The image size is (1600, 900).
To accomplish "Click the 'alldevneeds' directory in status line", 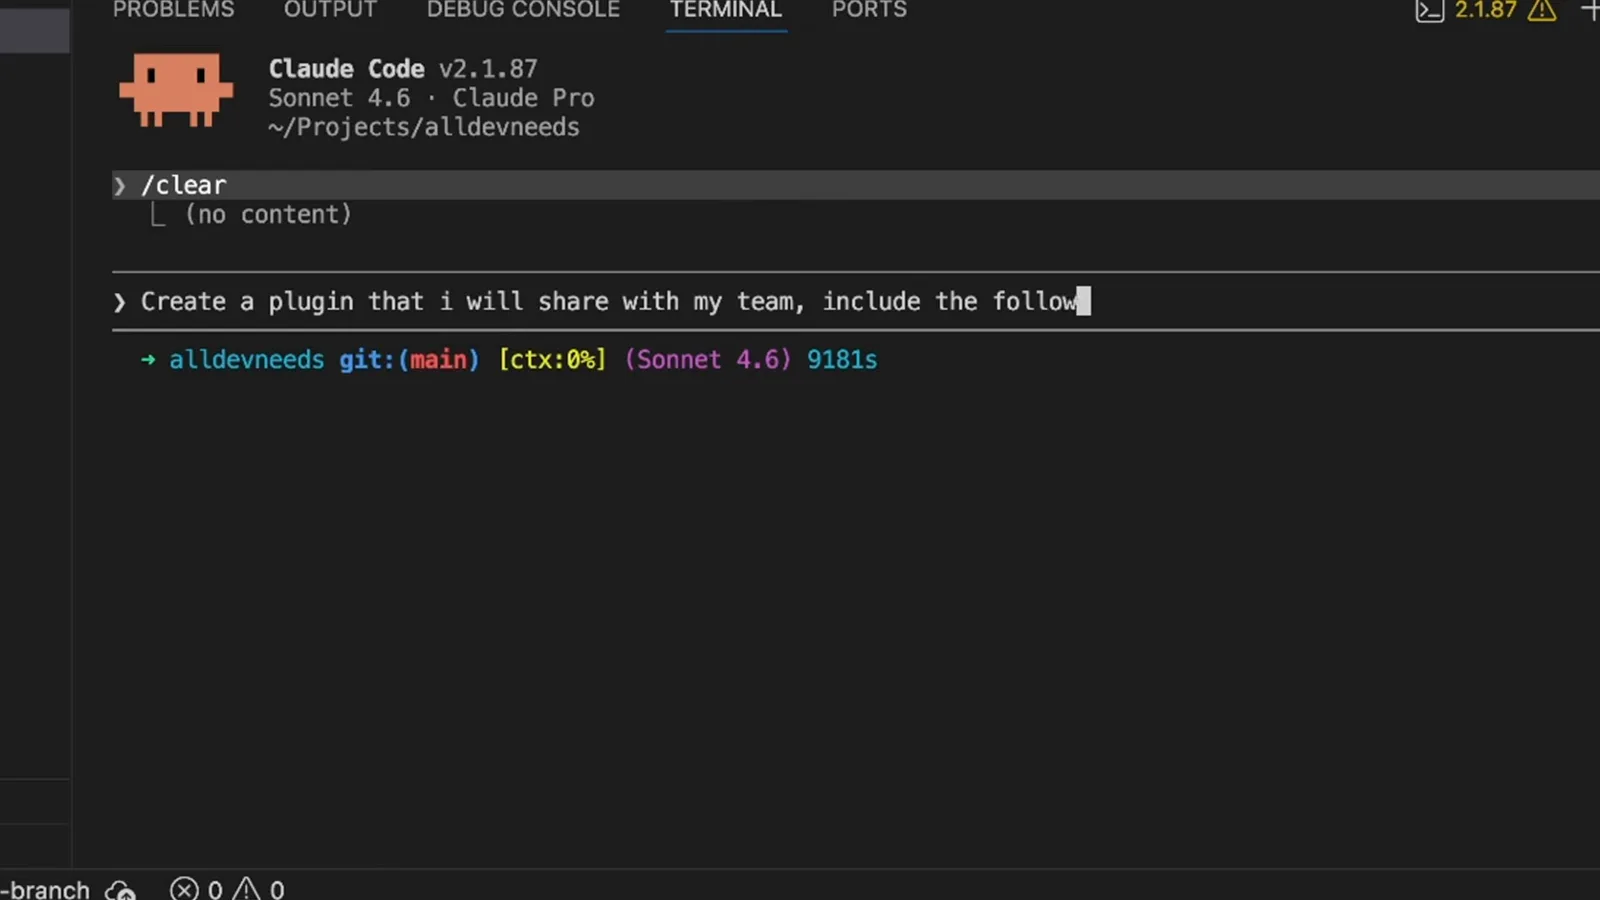I will [x=246, y=360].
